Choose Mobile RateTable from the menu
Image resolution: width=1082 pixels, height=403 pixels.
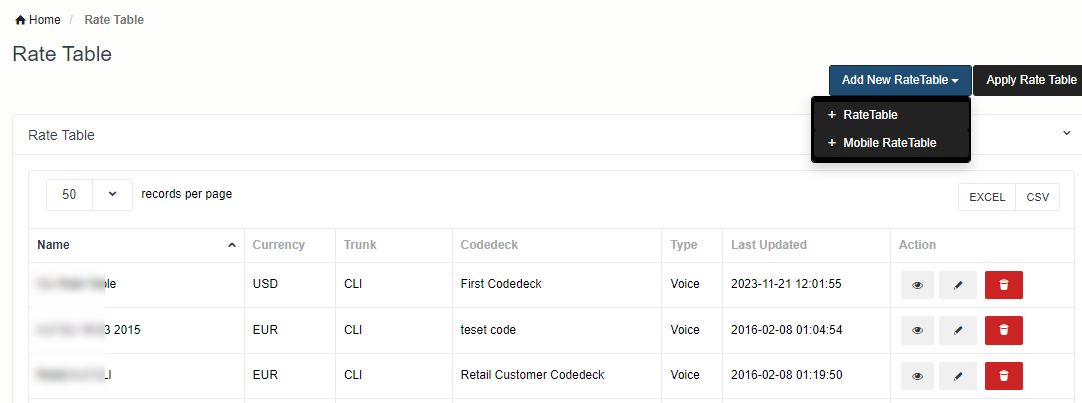coord(889,143)
